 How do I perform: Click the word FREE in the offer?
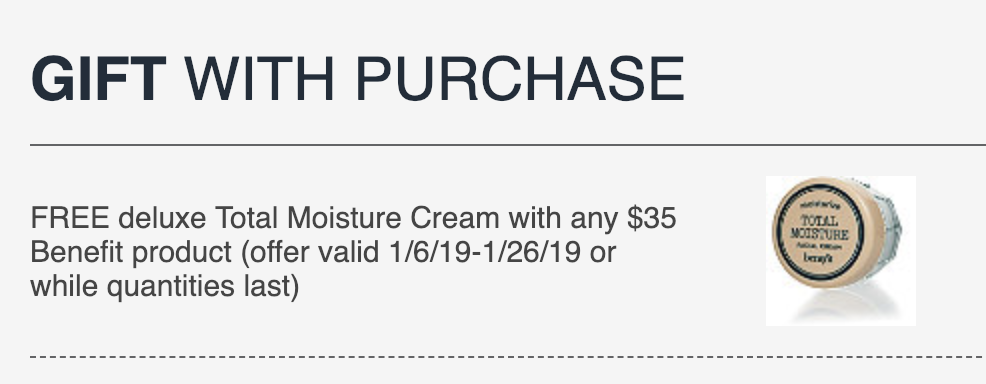(x=69, y=218)
